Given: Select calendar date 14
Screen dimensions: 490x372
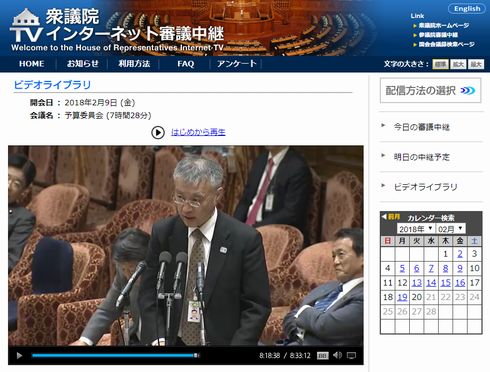Looking at the screenshot, I should [431, 283].
